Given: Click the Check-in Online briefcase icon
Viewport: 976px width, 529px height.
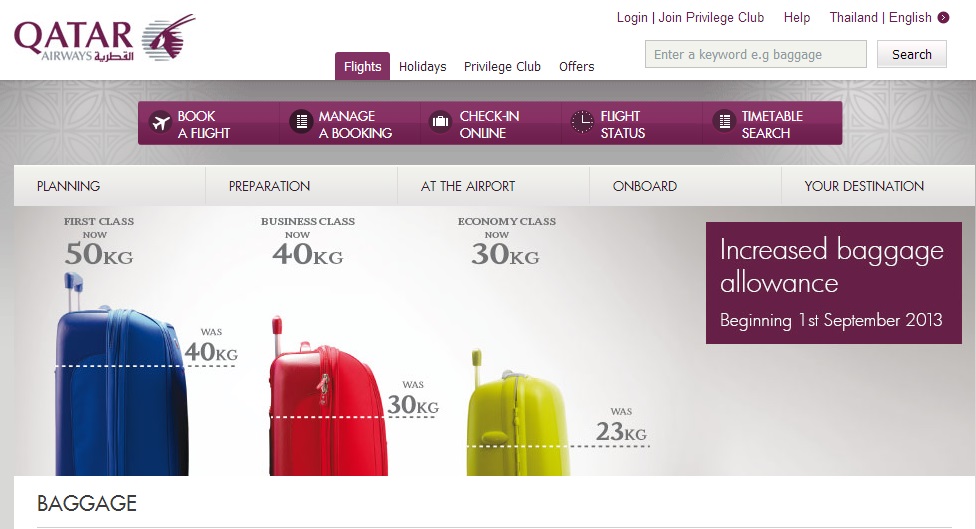Looking at the screenshot, I should point(441,121).
